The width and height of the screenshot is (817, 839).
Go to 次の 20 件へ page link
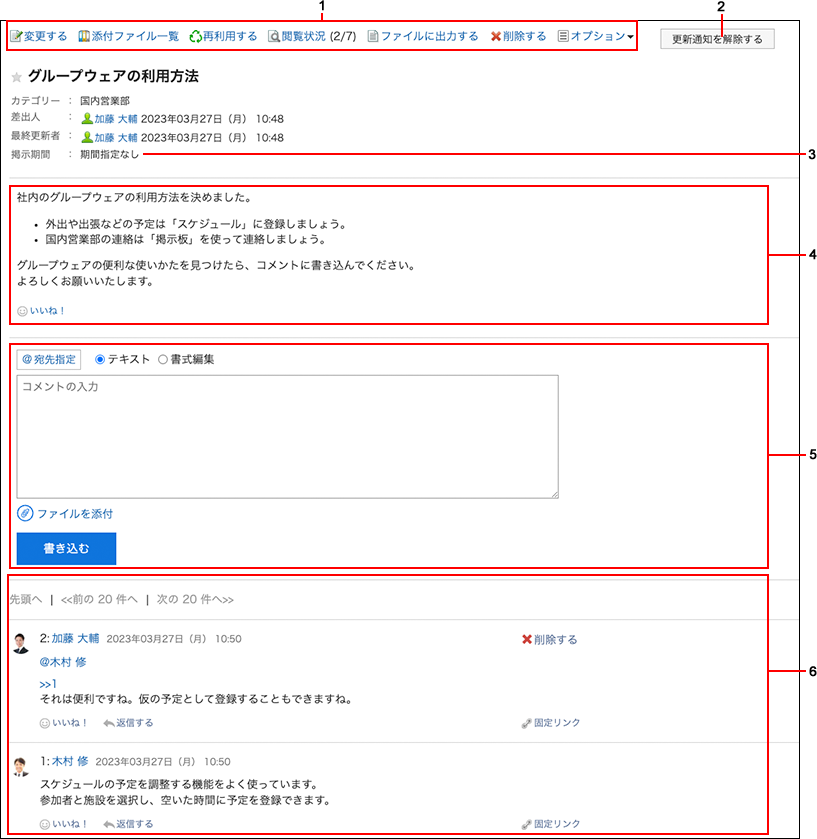[x=194, y=600]
